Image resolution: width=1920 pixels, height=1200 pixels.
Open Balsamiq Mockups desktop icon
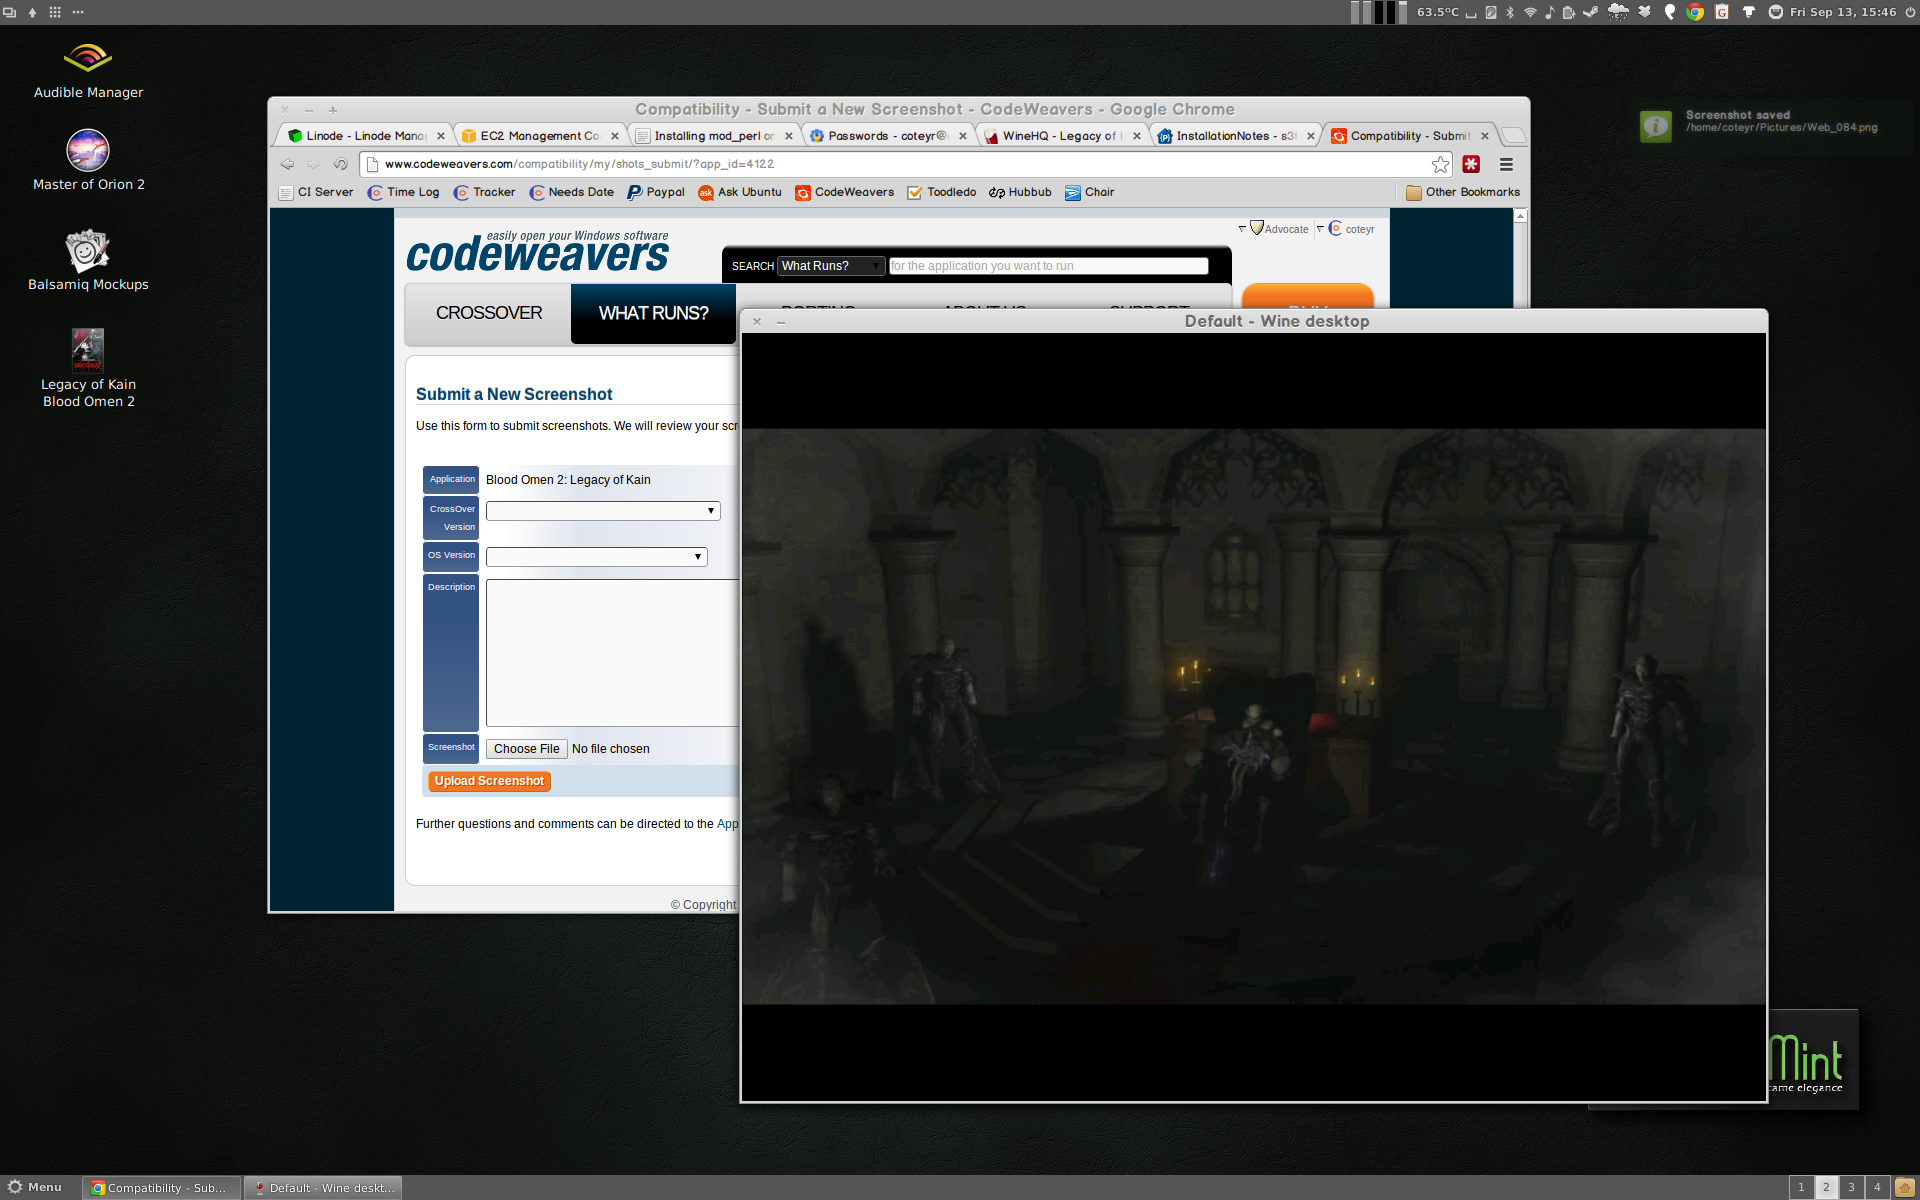(88, 260)
